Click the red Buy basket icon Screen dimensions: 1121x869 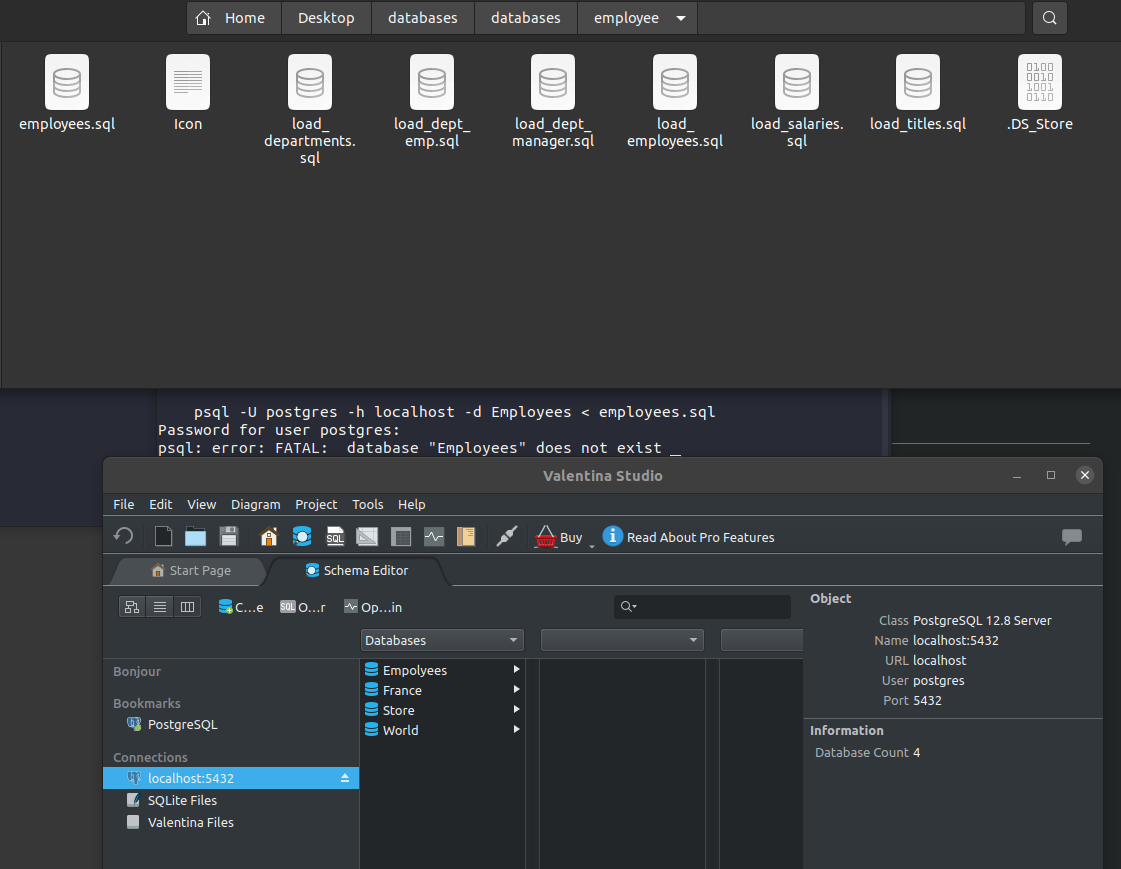(545, 537)
